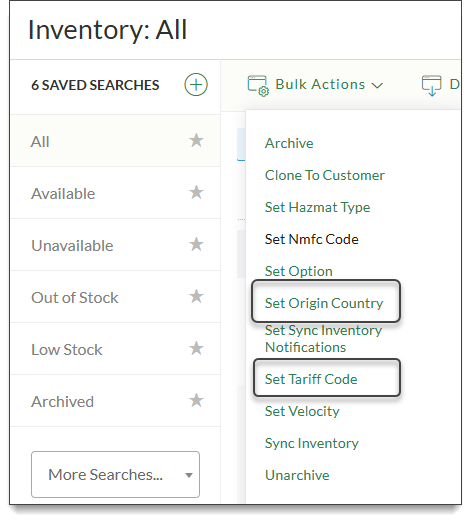Add a new saved search with plus icon
The width and height of the screenshot is (471, 523).
click(196, 84)
